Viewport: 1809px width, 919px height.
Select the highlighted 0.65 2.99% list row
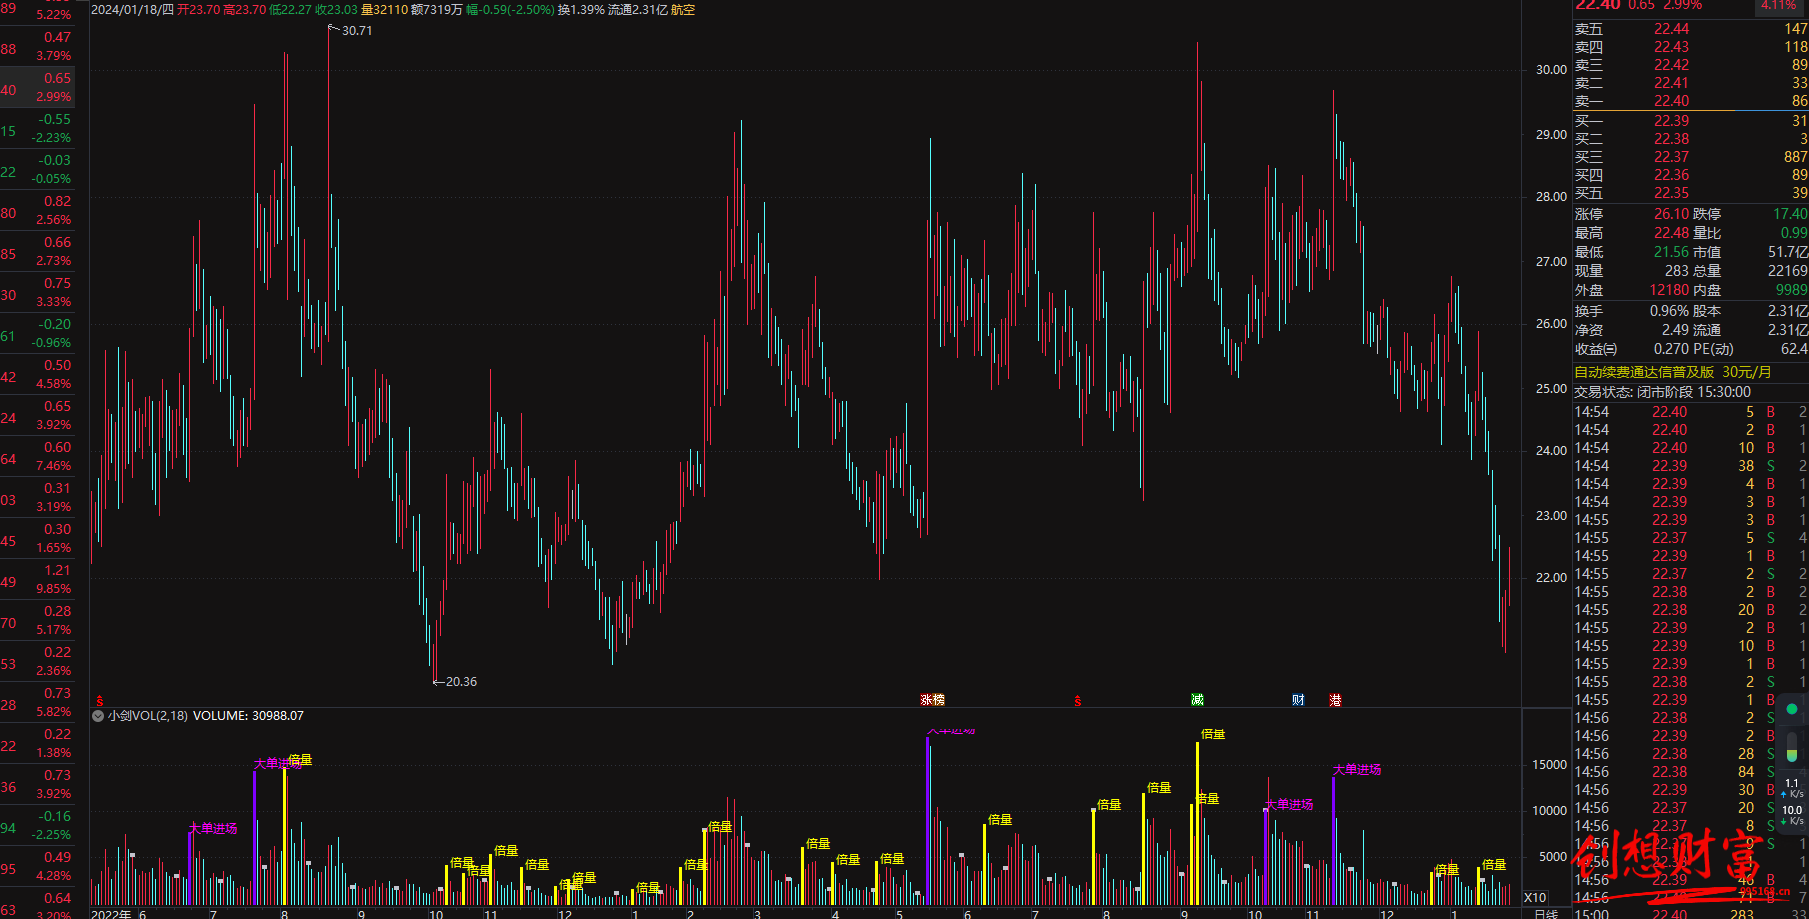pyautogui.click(x=37, y=87)
